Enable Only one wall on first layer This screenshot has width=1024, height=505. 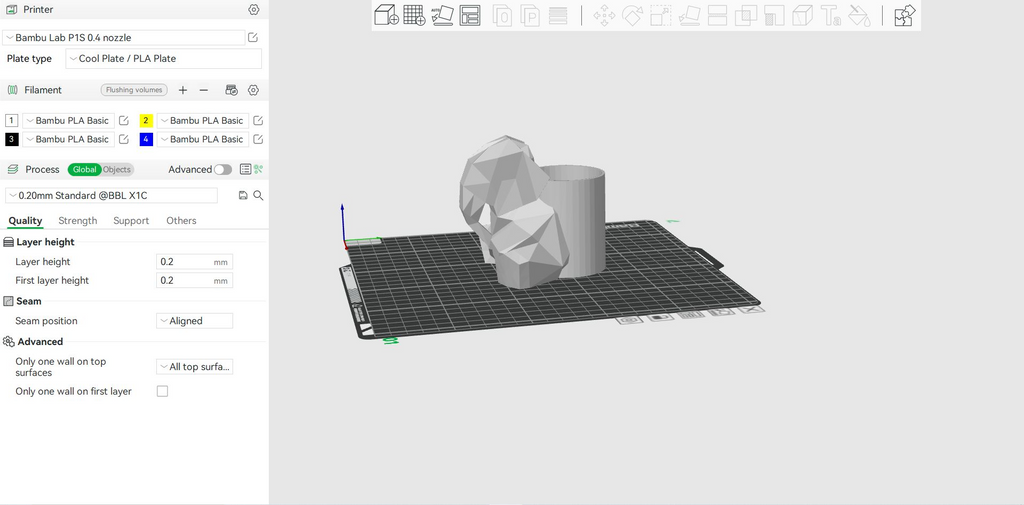[163, 391]
